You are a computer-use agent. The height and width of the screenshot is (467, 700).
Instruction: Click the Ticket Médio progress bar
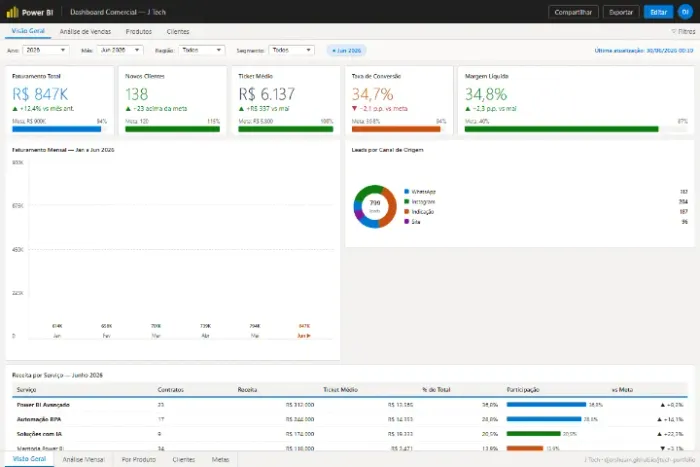(x=286, y=129)
